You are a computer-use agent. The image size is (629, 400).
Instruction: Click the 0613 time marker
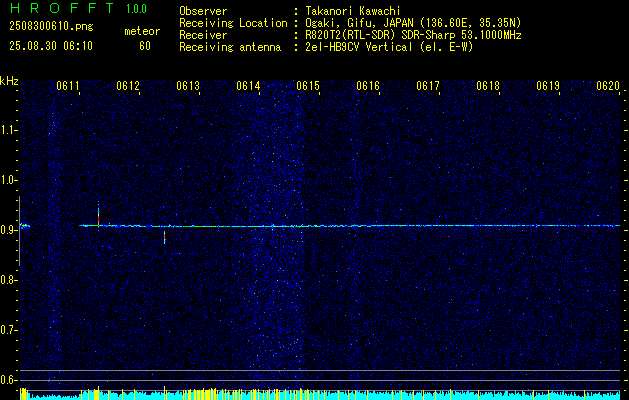pos(188,86)
